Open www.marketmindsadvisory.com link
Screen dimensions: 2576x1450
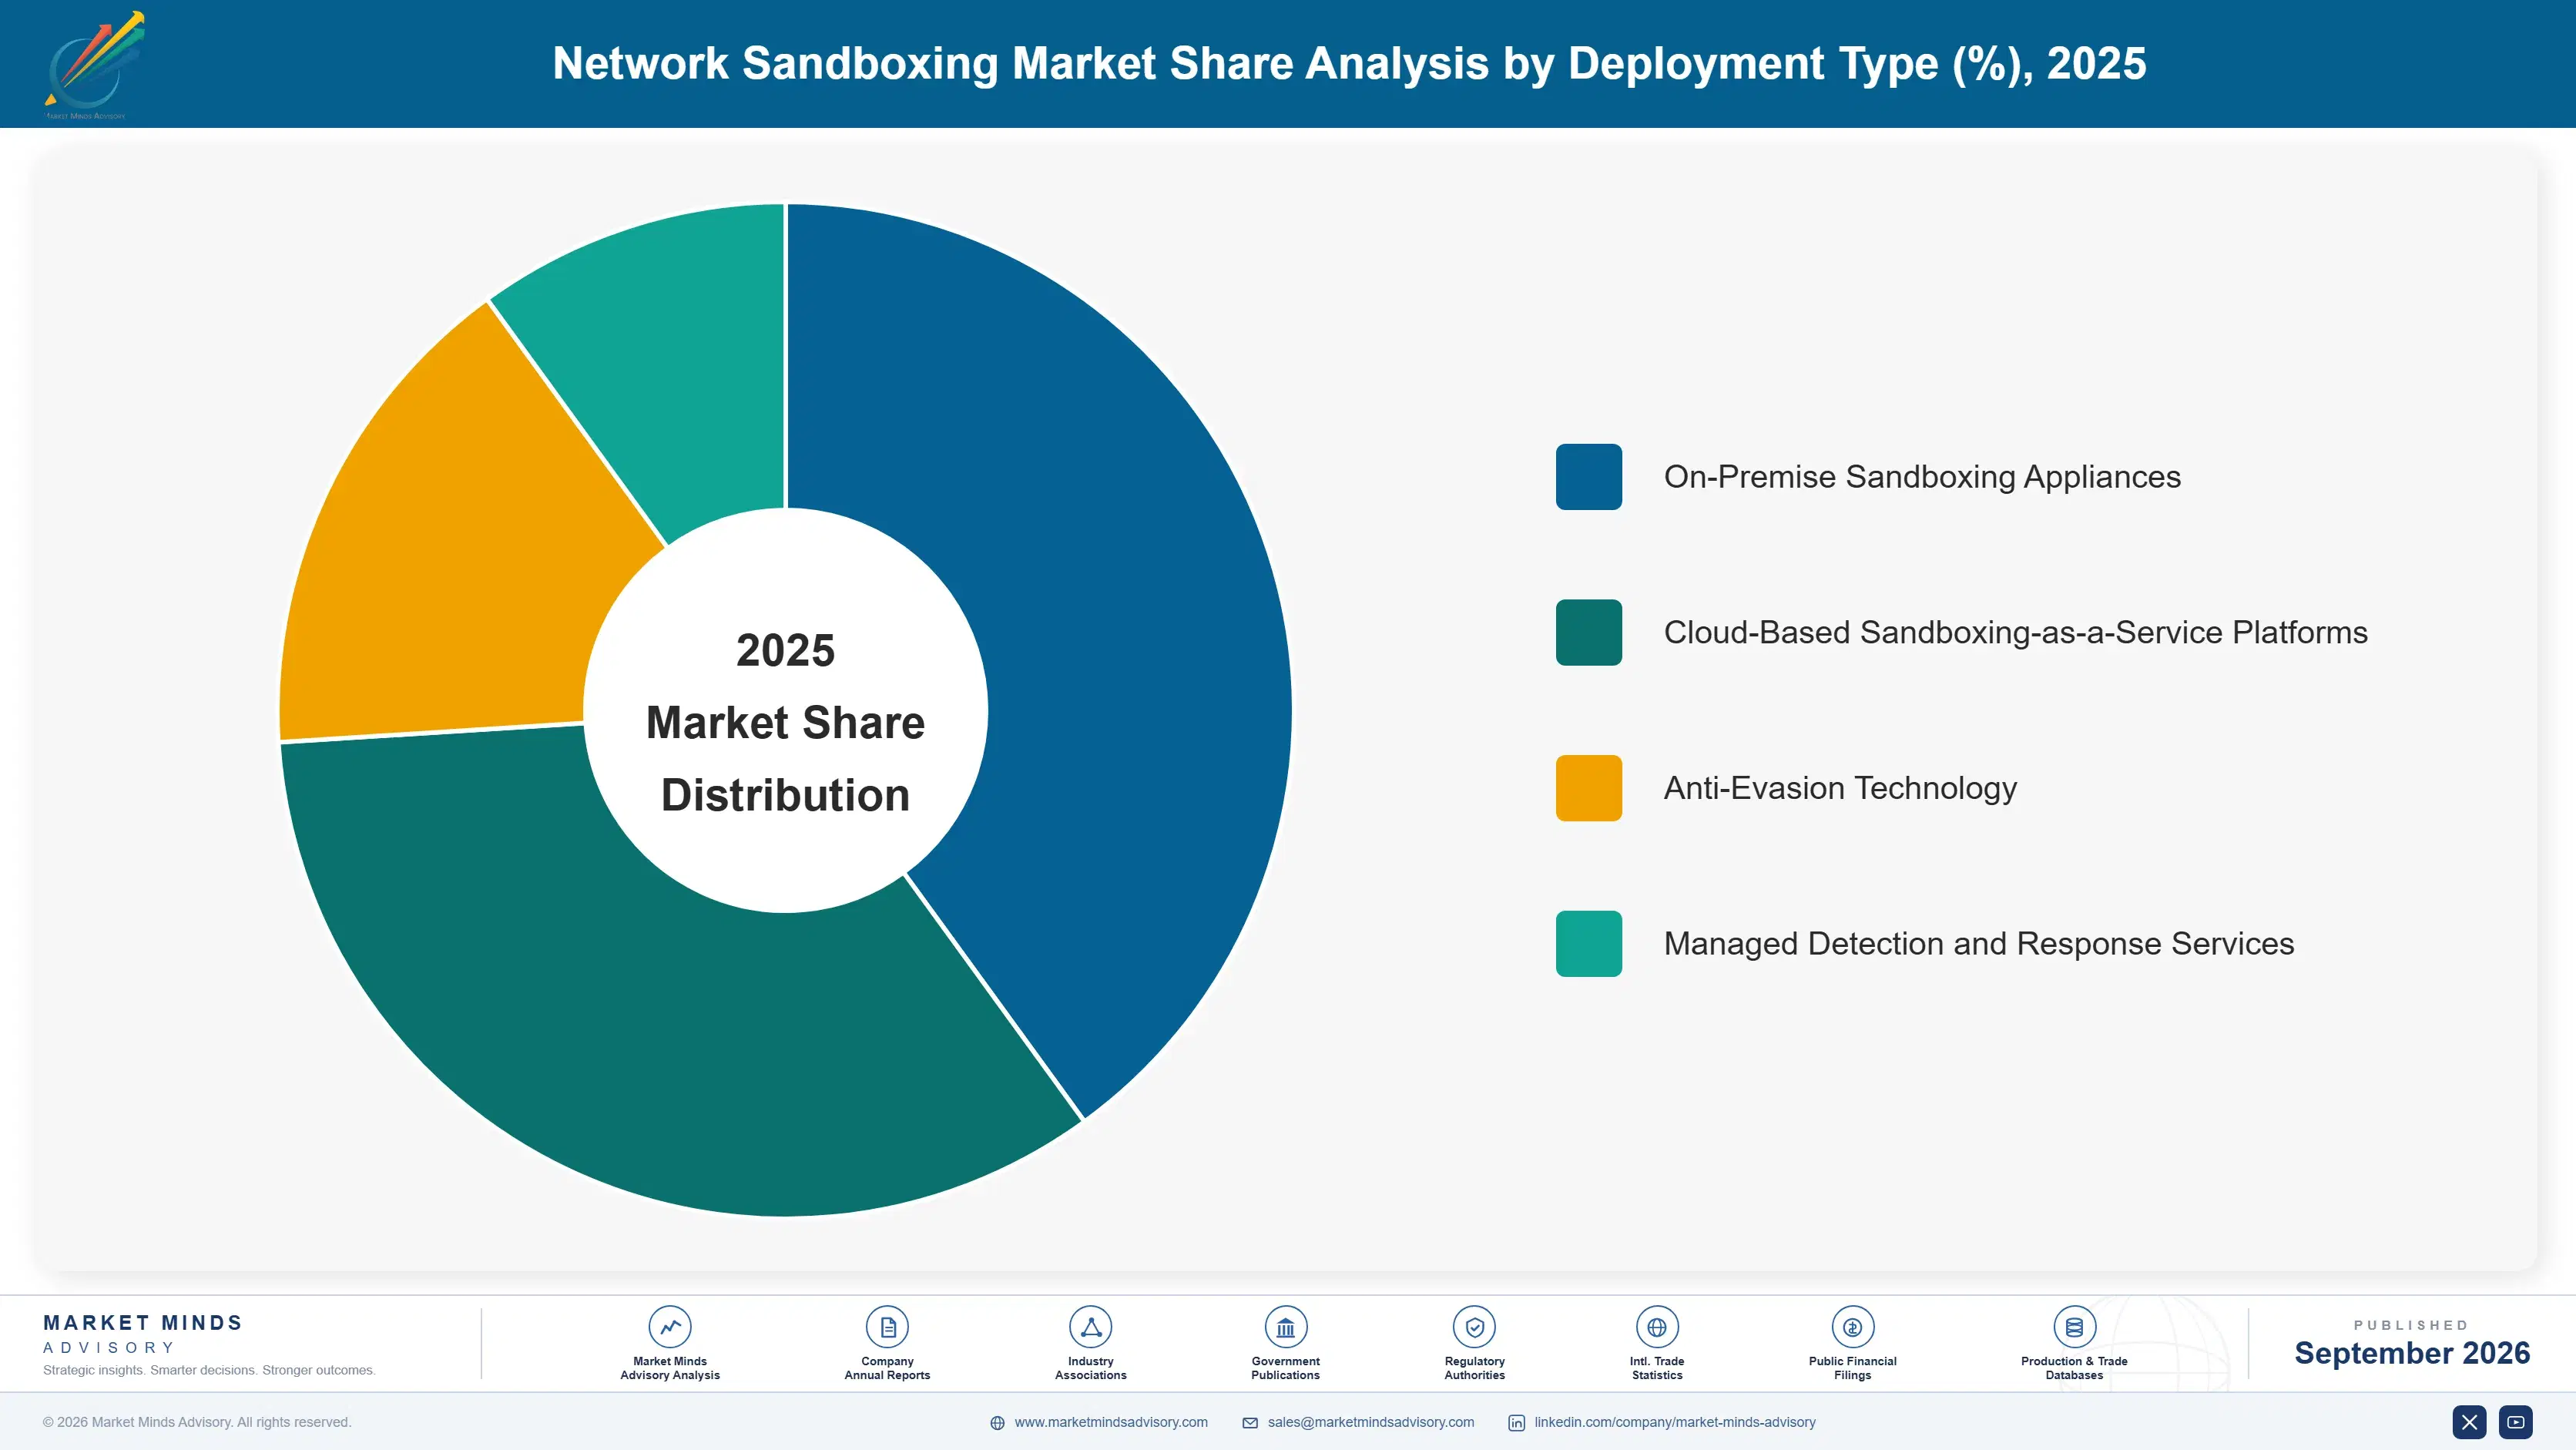tap(1111, 1422)
